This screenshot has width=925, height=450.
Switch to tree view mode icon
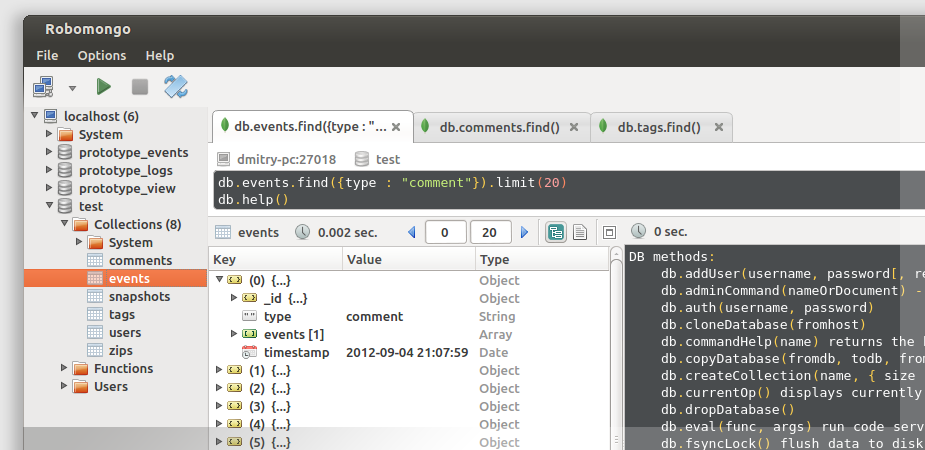pos(556,232)
